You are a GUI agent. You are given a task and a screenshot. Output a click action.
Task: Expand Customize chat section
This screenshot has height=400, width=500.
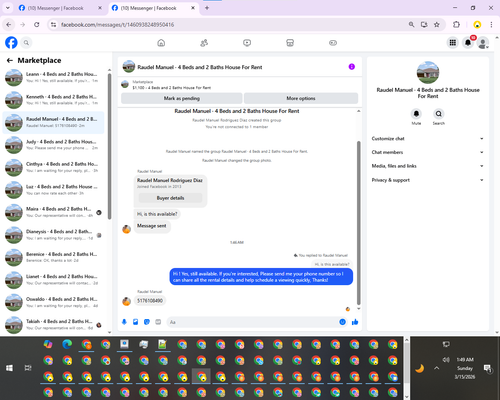click(428, 139)
